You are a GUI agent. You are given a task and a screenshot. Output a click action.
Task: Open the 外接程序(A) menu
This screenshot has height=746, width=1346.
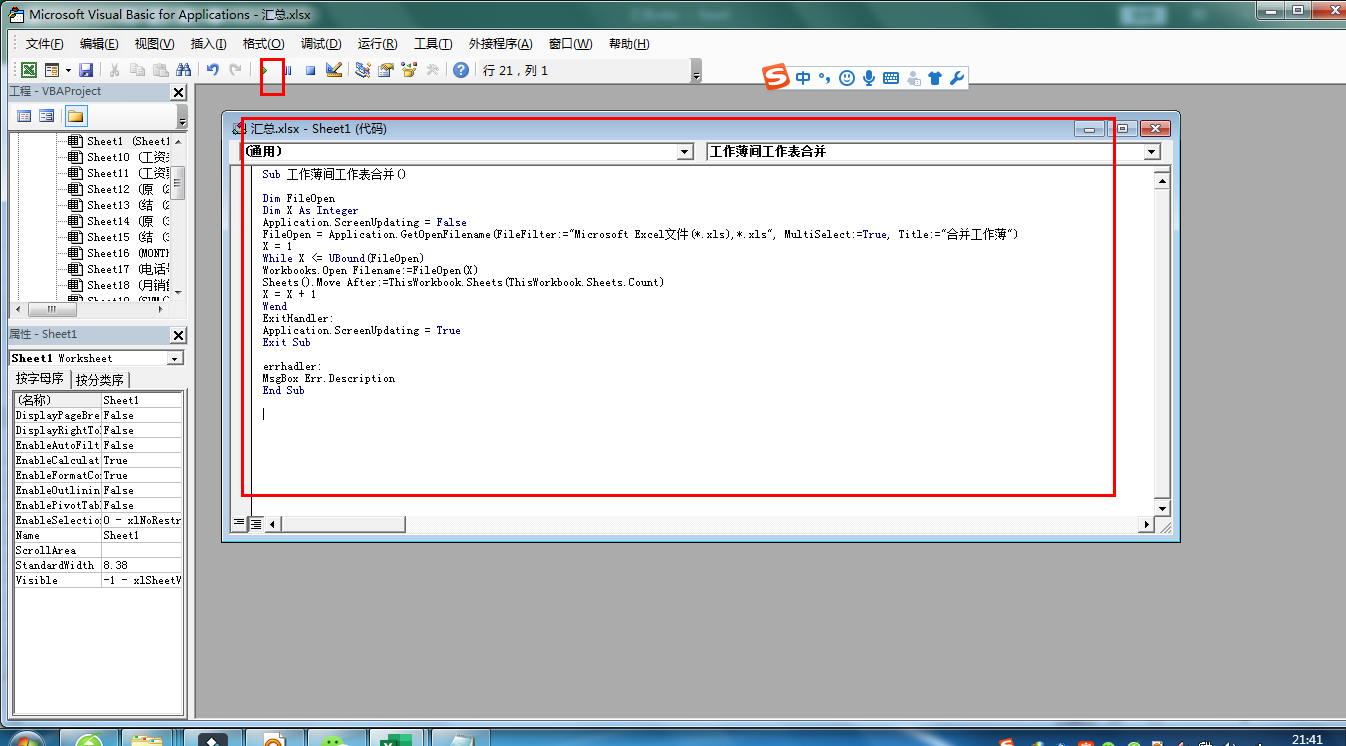pyautogui.click(x=500, y=44)
